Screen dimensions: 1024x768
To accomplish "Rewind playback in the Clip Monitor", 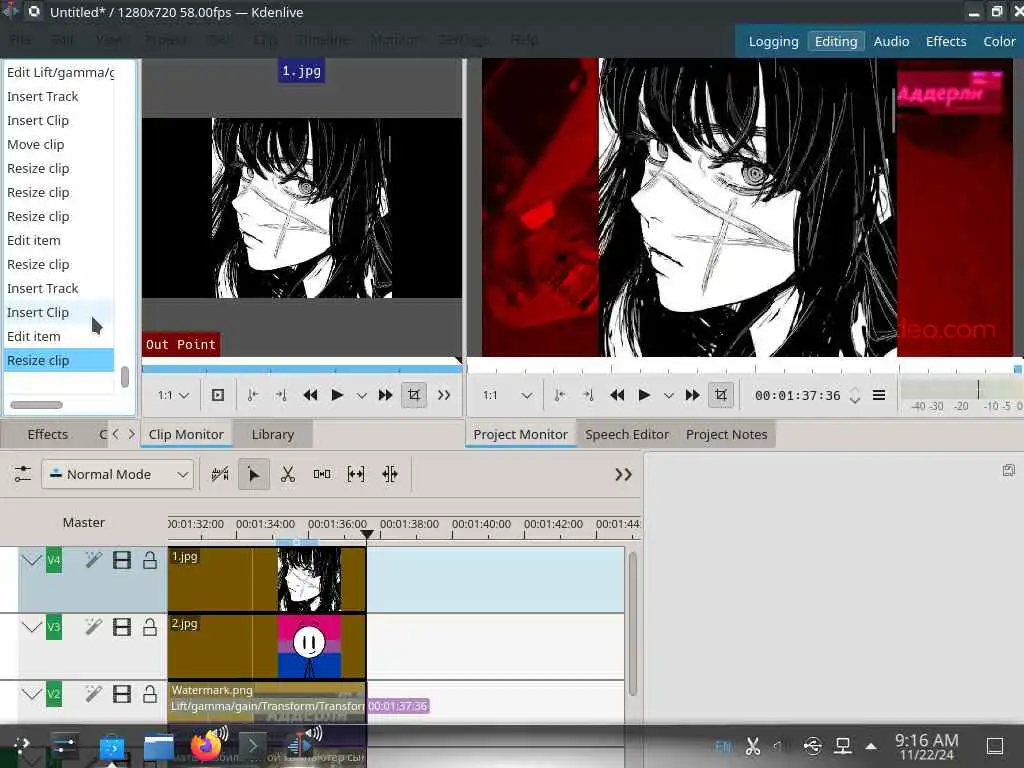I will 310,395.
